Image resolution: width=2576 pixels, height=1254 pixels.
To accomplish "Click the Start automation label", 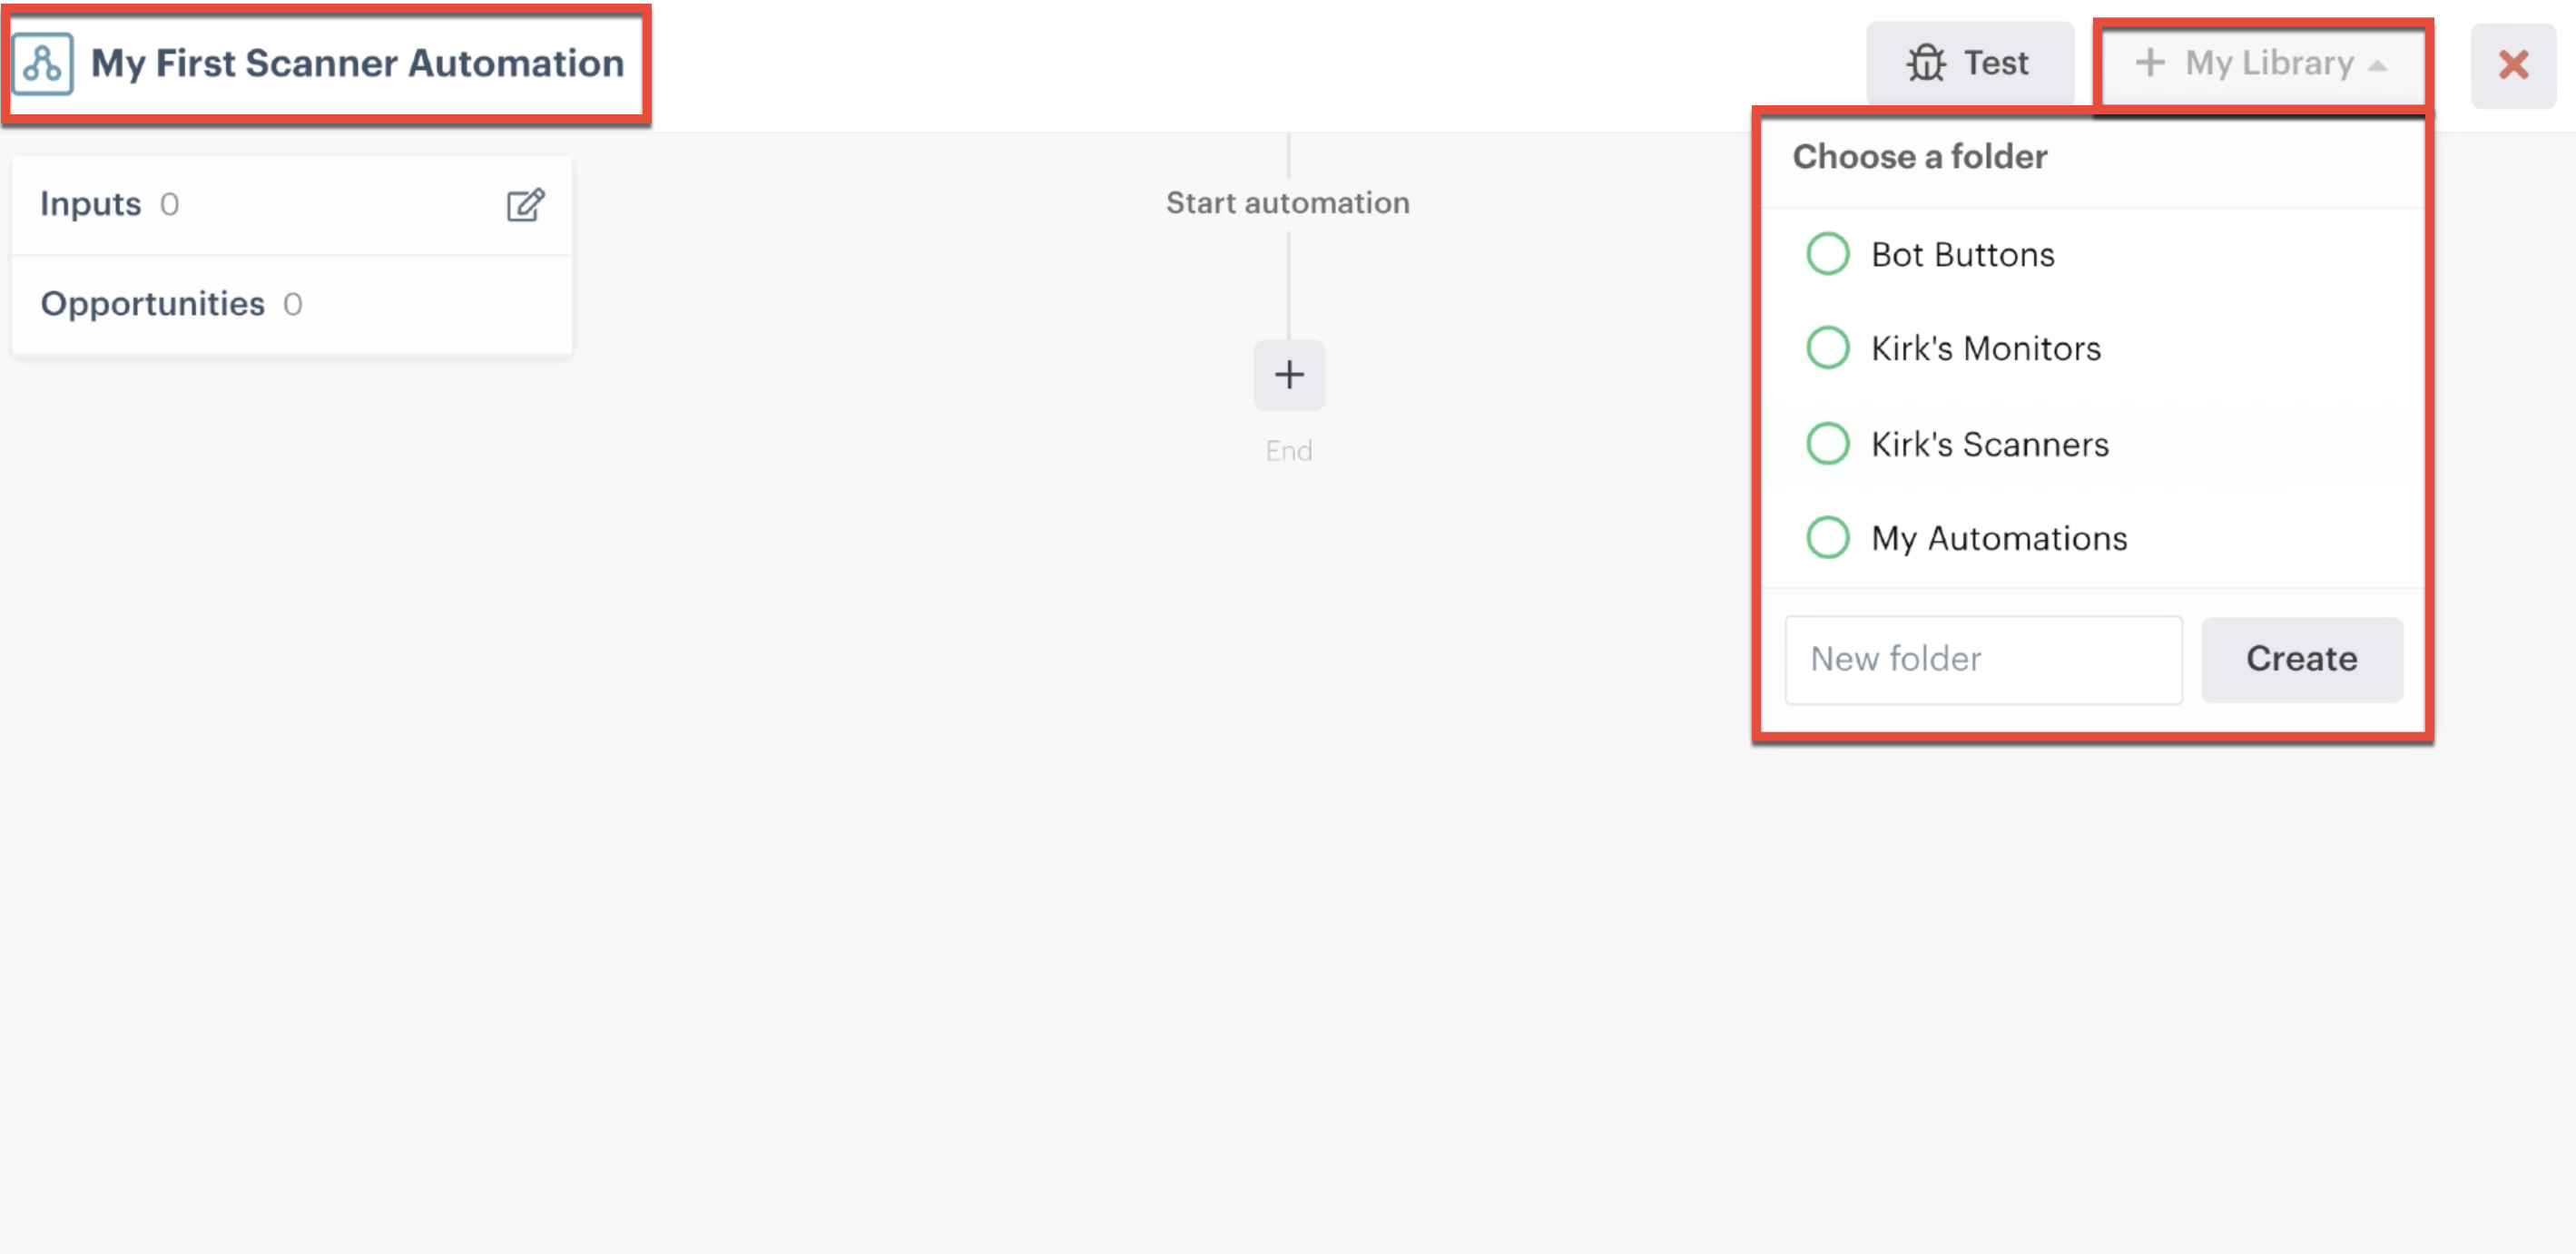I will pos(1288,203).
